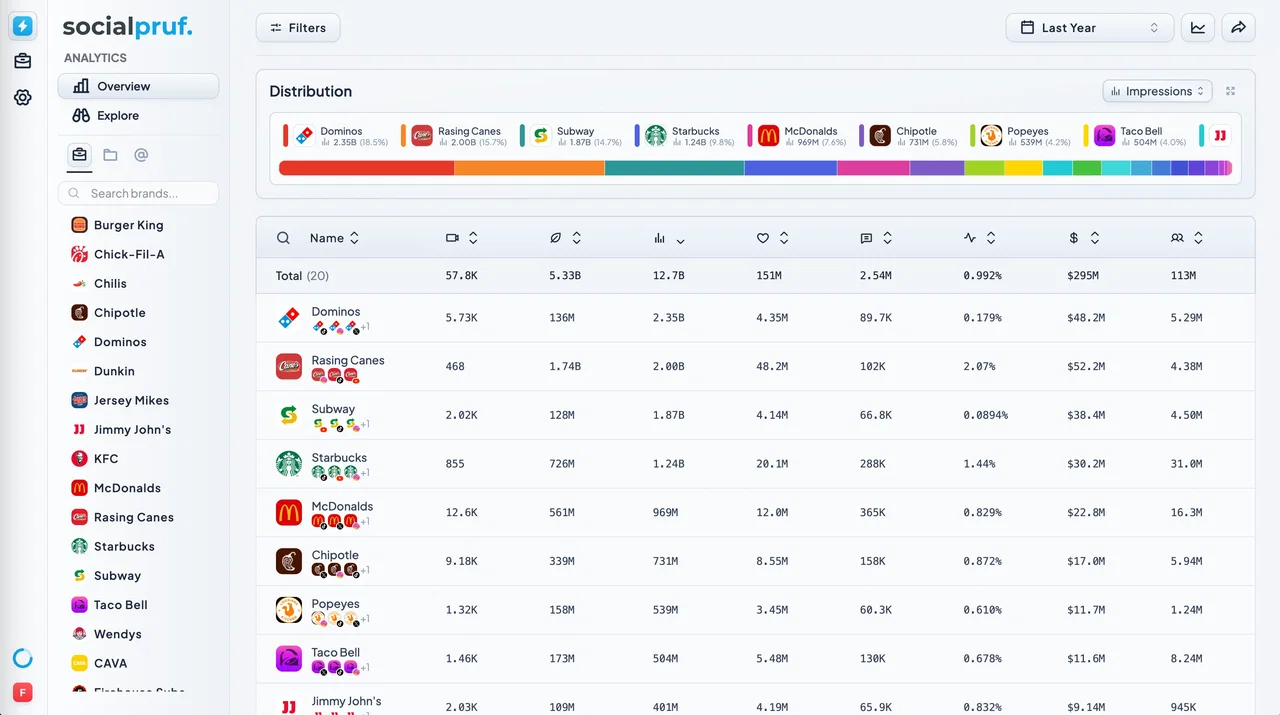The width and height of the screenshot is (1280, 715).
Task: Select the brands briefcase tab
Action: tap(79, 155)
